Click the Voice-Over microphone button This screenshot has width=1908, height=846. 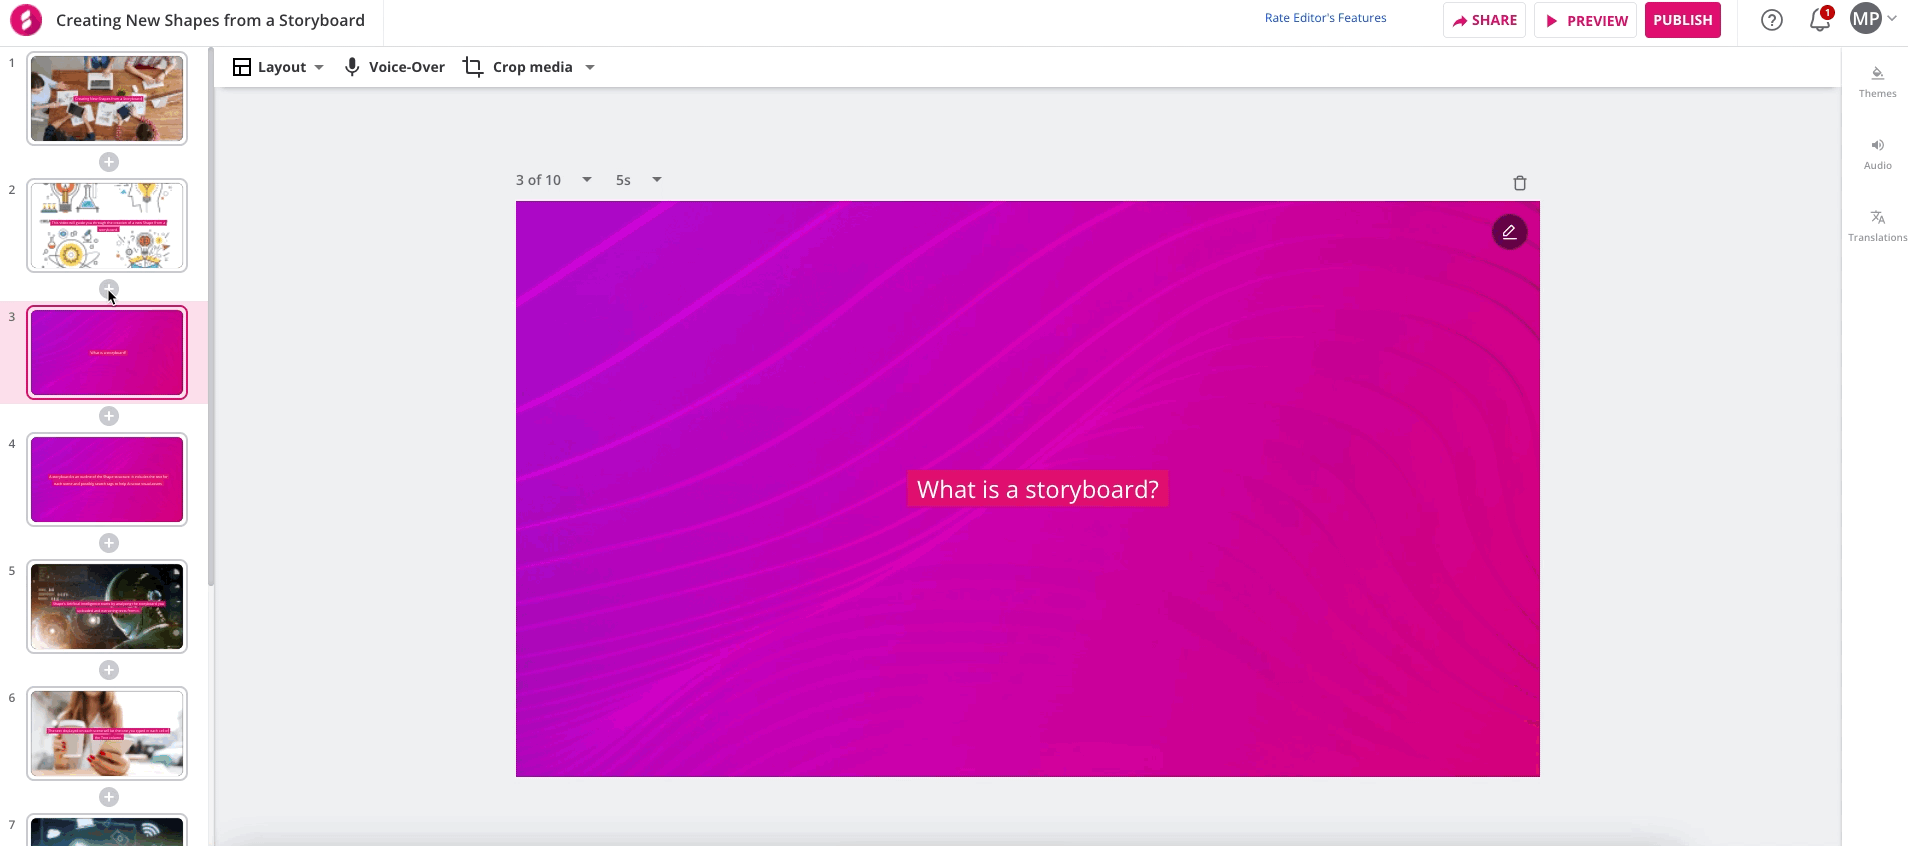click(394, 67)
